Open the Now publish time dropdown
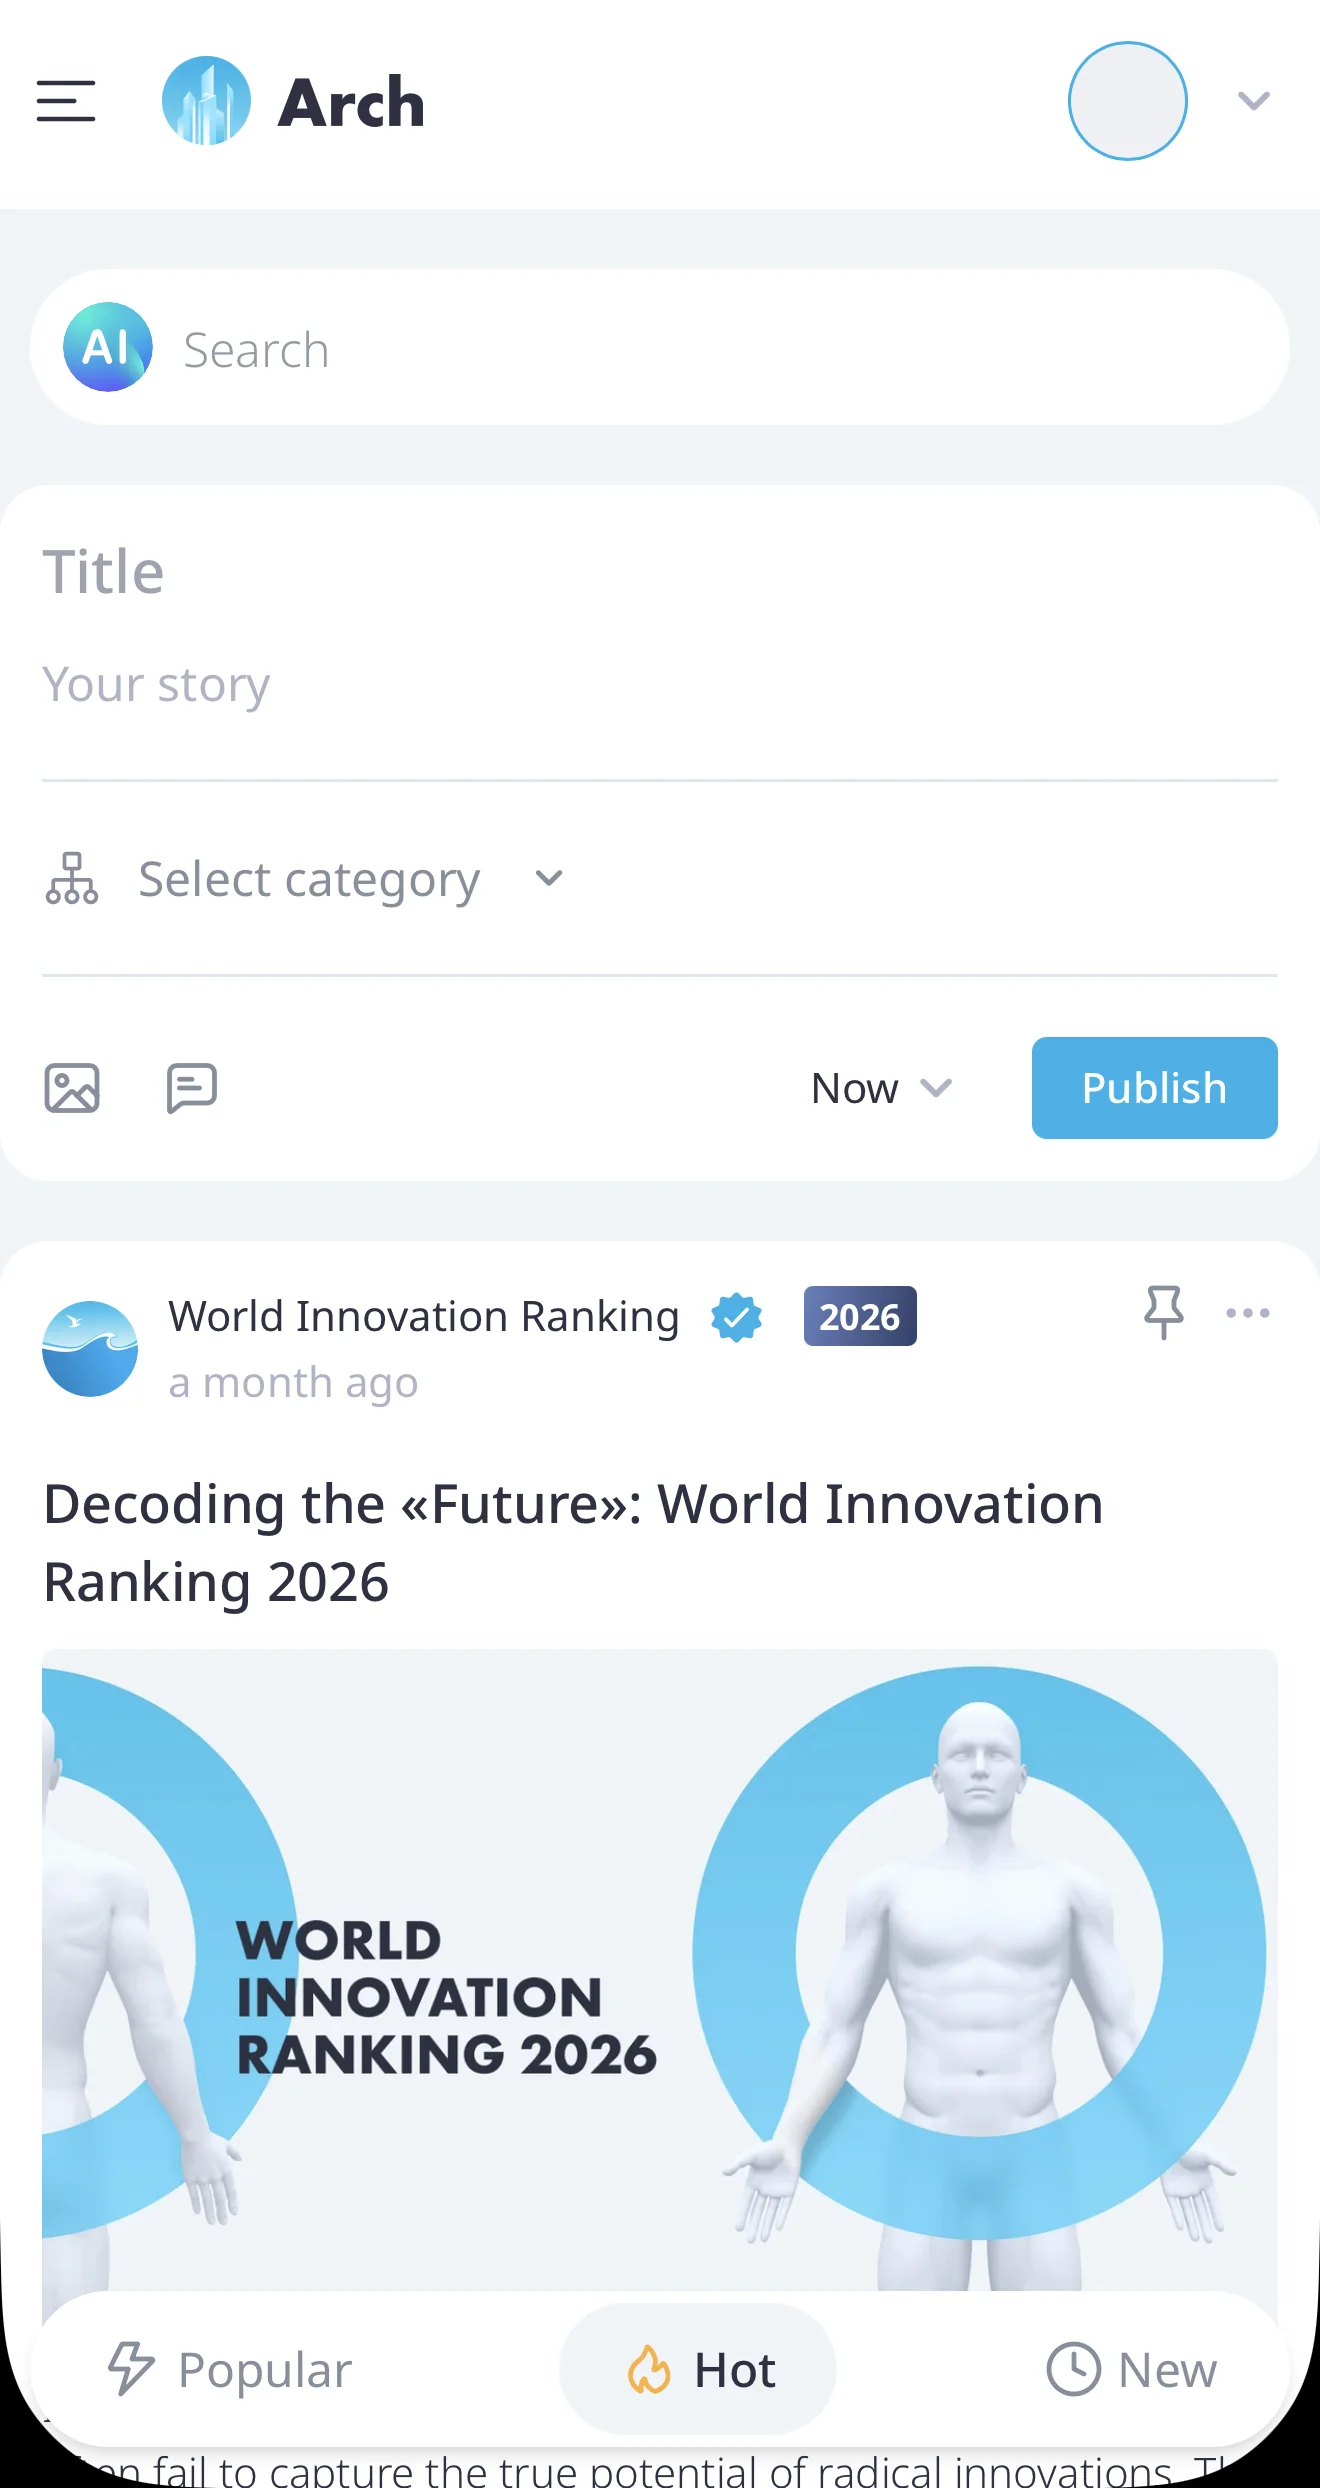Screen dimensions: 1320x2488 click(881, 1088)
